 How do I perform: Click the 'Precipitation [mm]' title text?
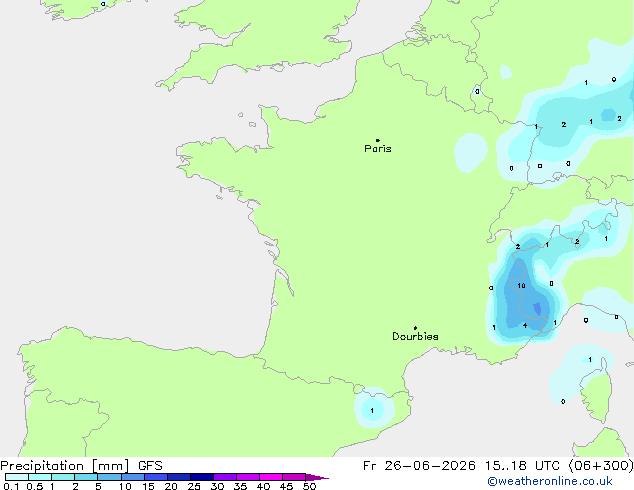click(x=65, y=466)
